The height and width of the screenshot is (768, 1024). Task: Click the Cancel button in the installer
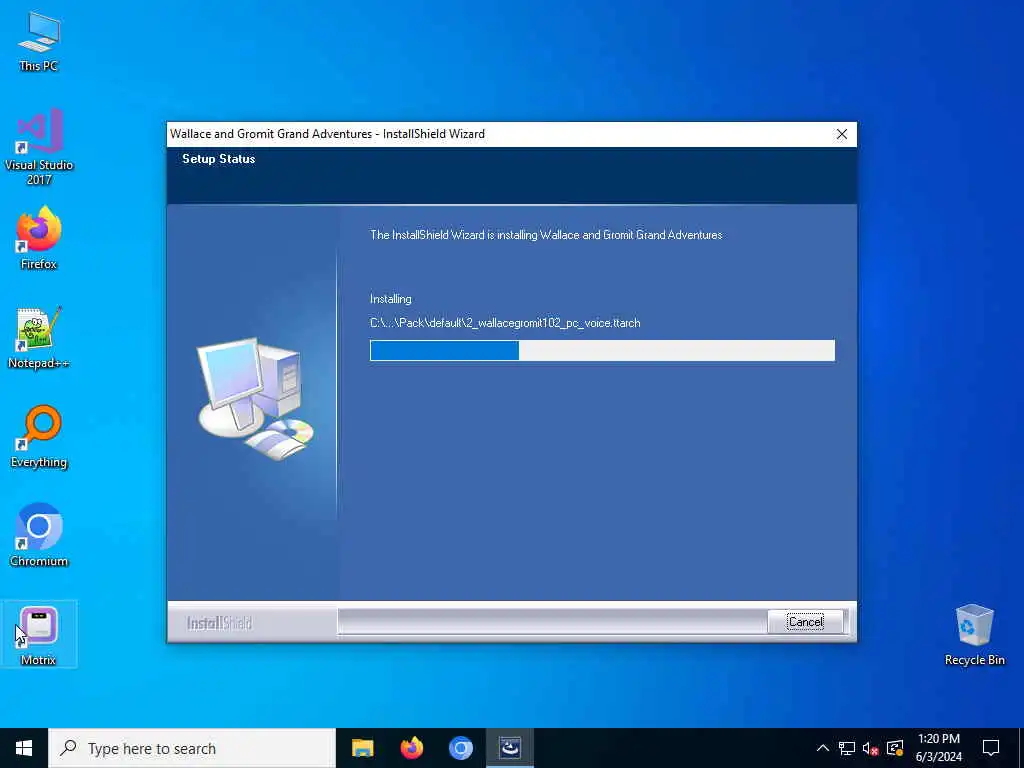point(805,622)
